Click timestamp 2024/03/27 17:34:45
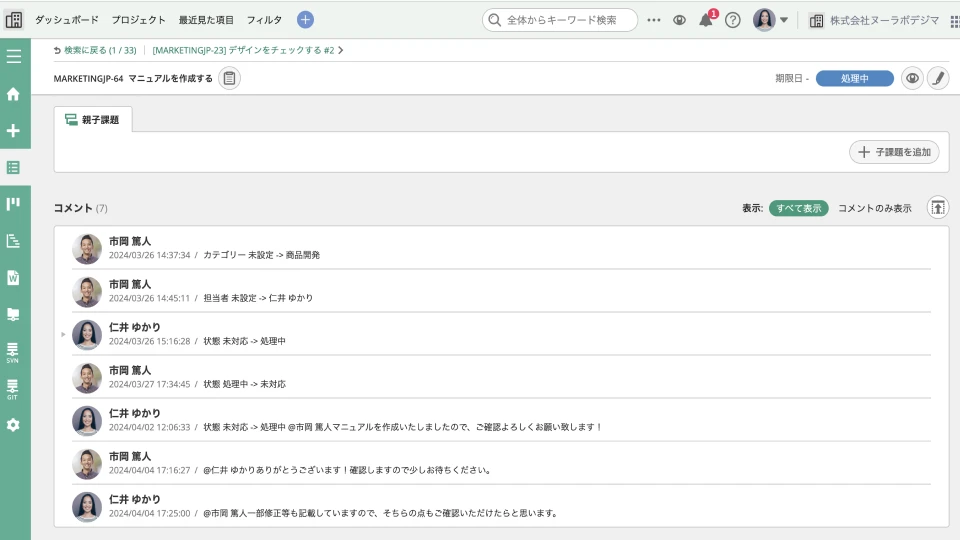Screen dimensions: 960x540 149,384
